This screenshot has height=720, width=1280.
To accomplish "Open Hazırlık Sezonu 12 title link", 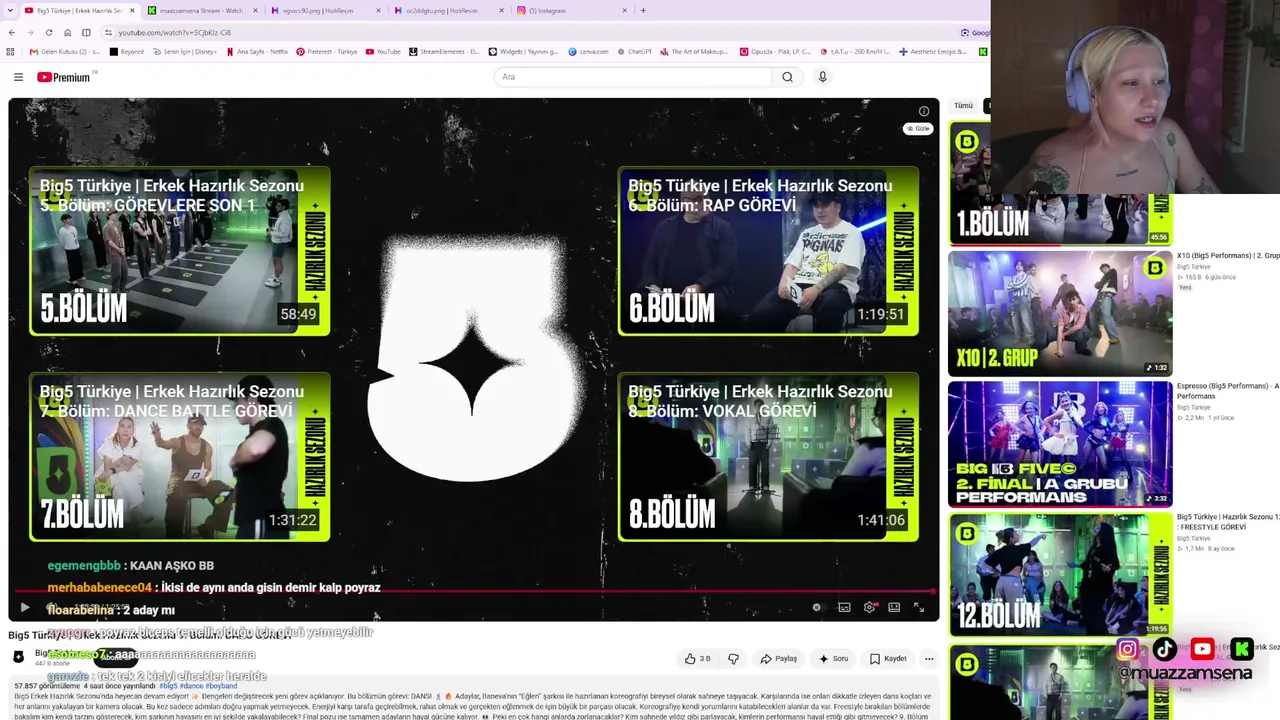I will [1228, 522].
